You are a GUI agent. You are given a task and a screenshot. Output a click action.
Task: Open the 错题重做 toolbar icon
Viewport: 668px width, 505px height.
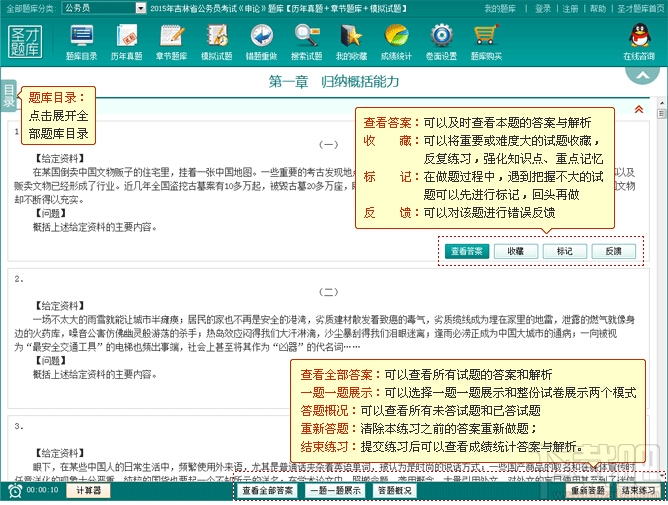[262, 42]
